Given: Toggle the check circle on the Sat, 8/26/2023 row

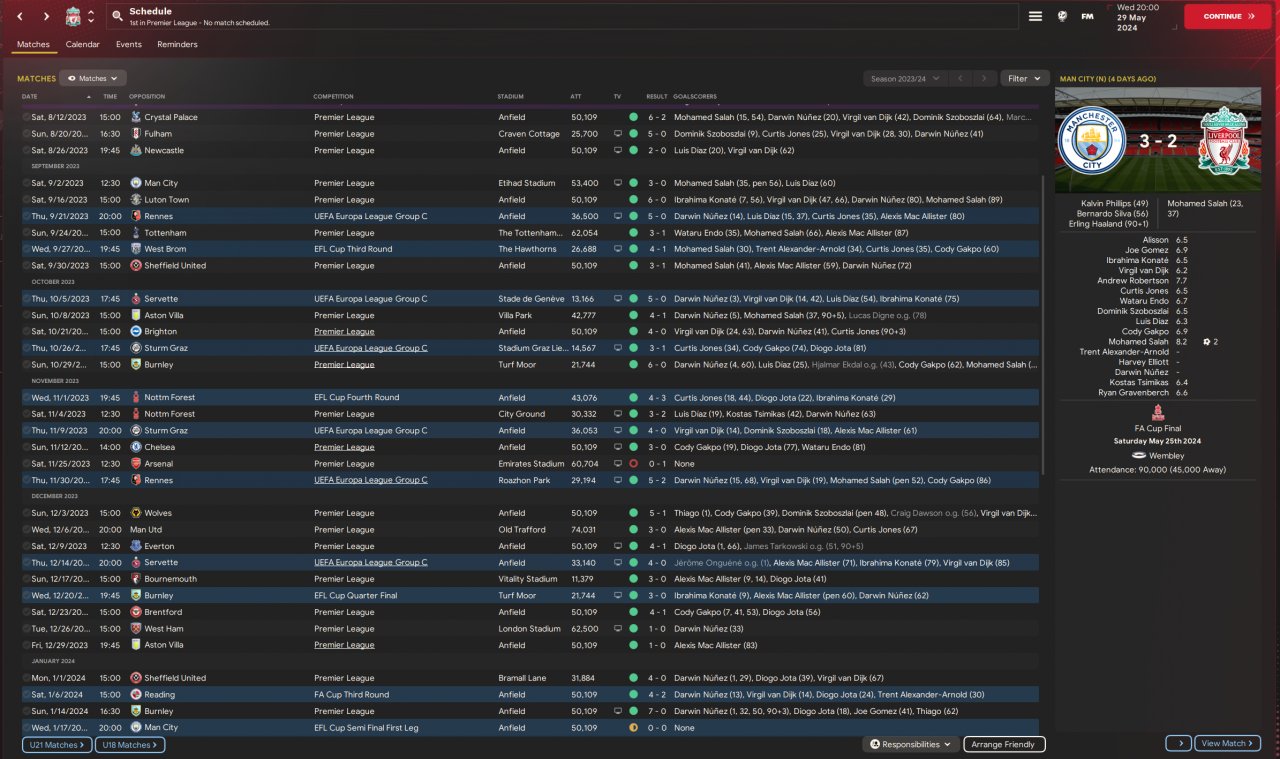Looking at the screenshot, I should (27, 150).
